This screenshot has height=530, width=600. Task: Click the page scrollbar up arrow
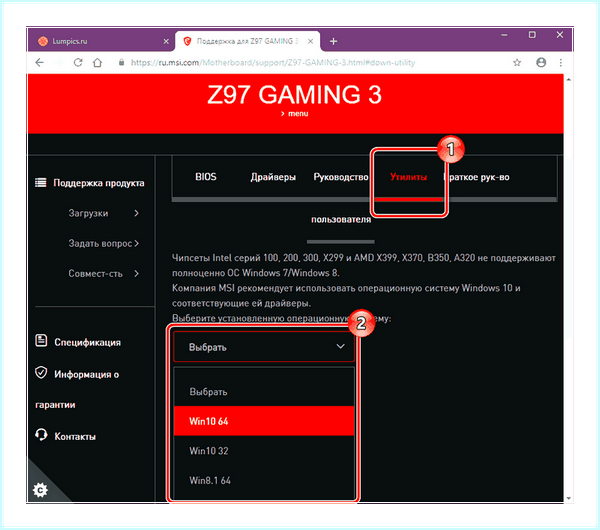(x=569, y=80)
